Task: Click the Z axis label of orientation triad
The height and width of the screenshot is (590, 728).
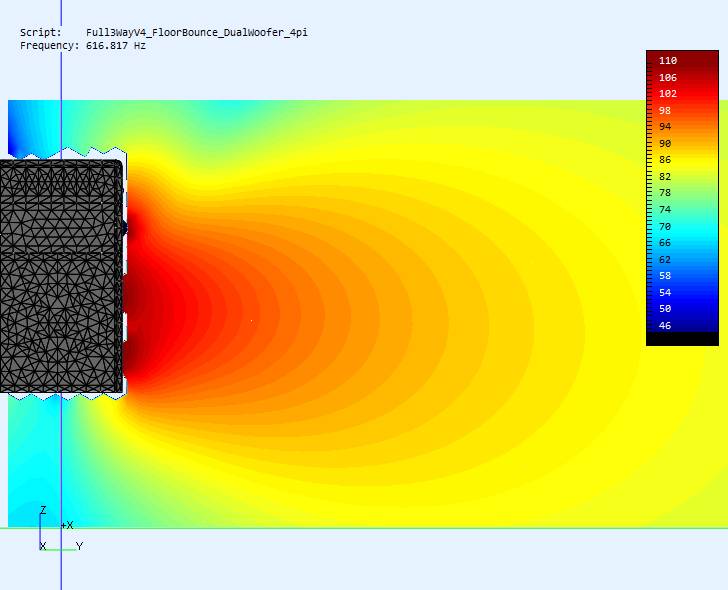Action: click(43, 510)
